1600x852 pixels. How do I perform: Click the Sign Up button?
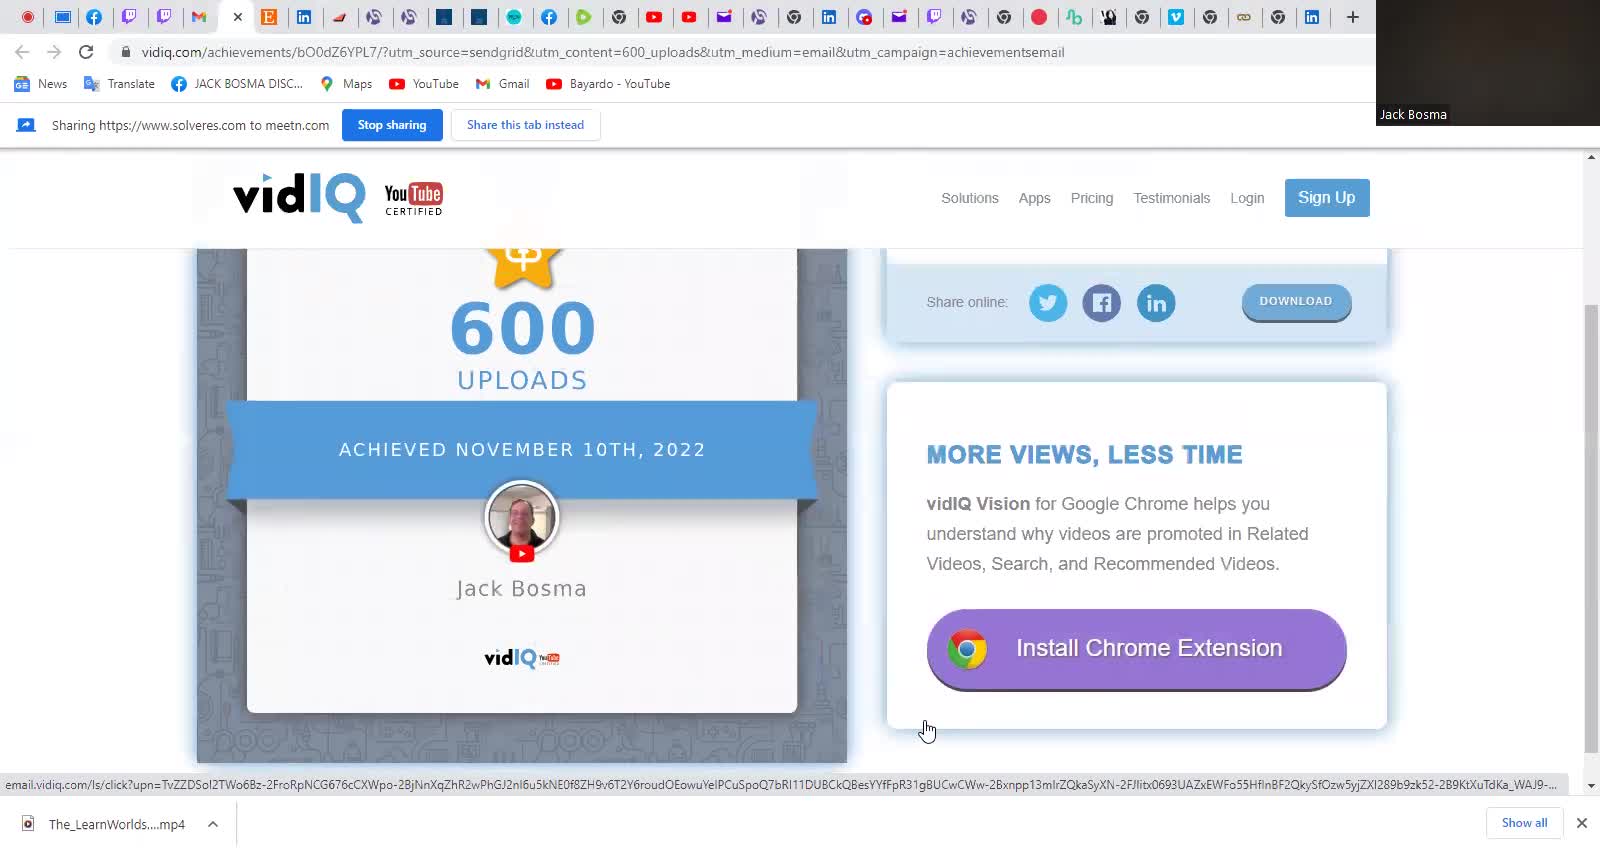coord(1327,198)
